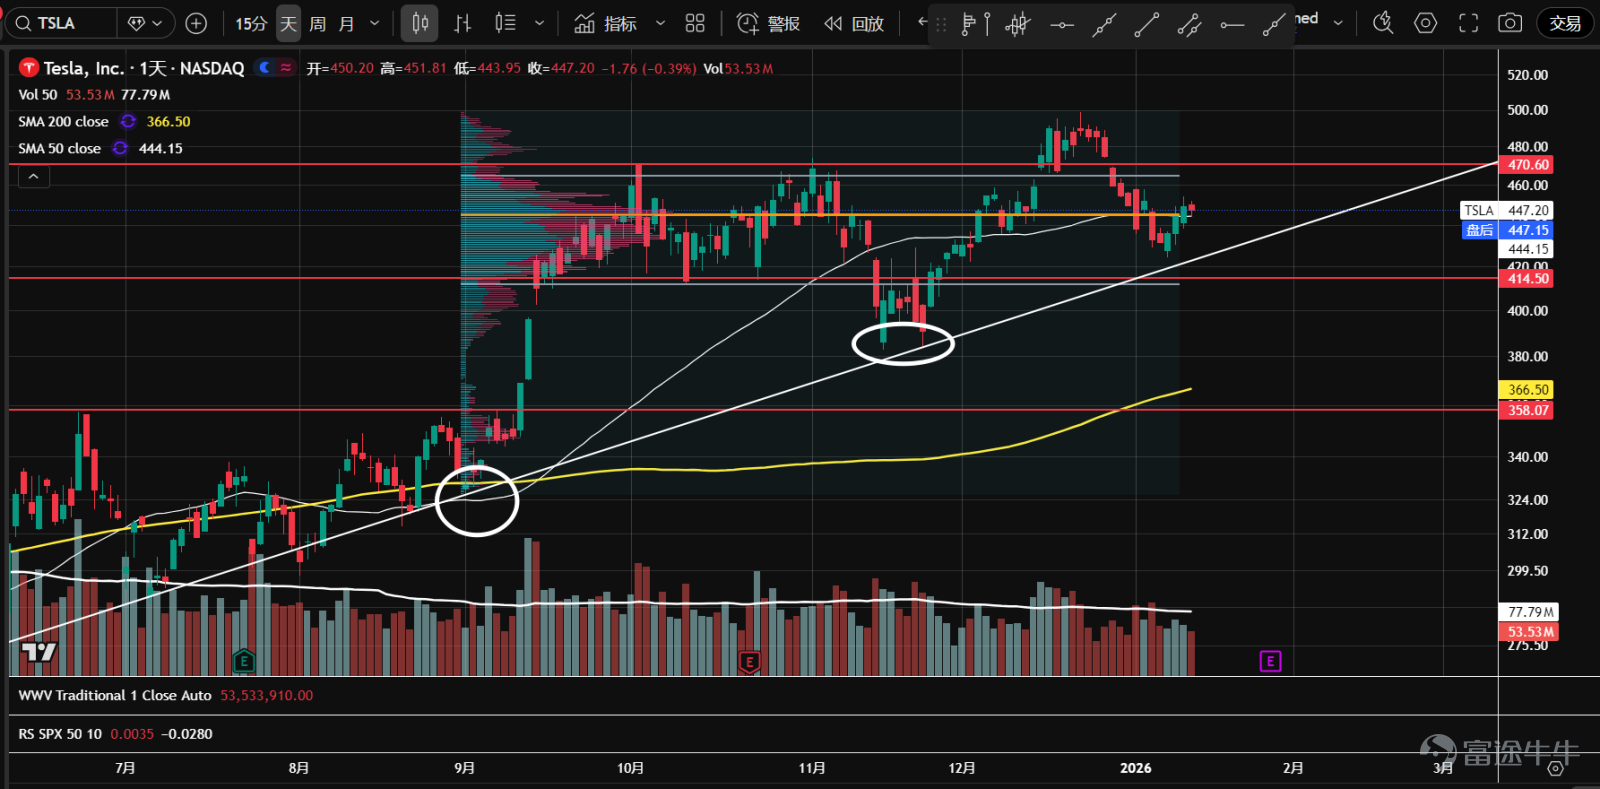This screenshot has height=789, width=1600.
Task: Select the SMA 50 close legend
Action: click(x=59, y=149)
